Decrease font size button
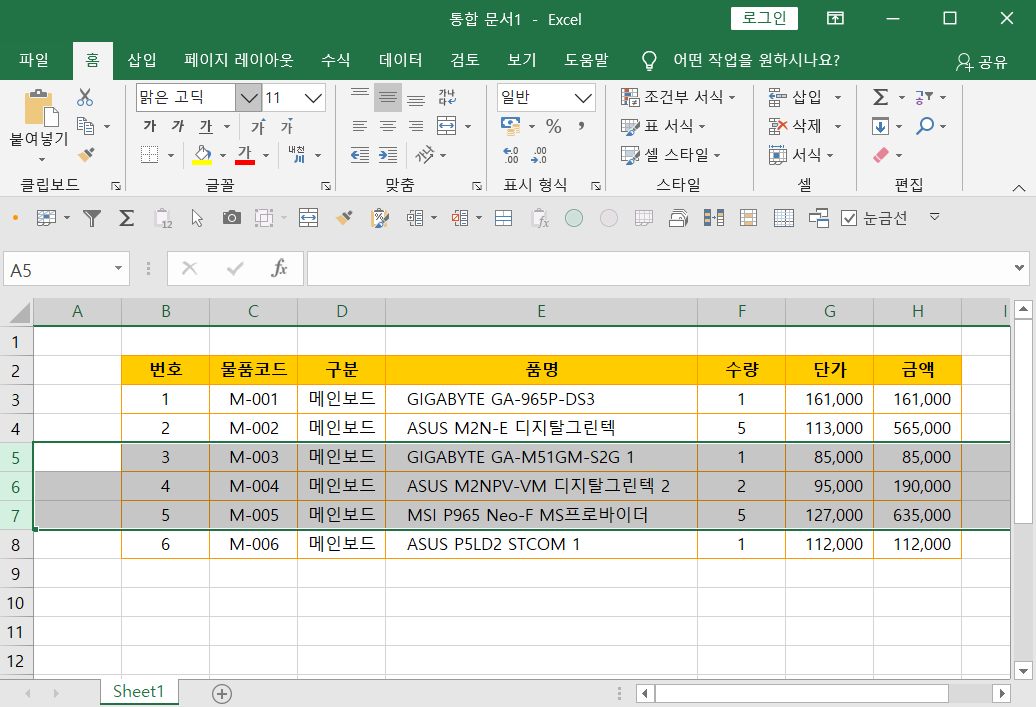The image size is (1036, 707). (287, 126)
